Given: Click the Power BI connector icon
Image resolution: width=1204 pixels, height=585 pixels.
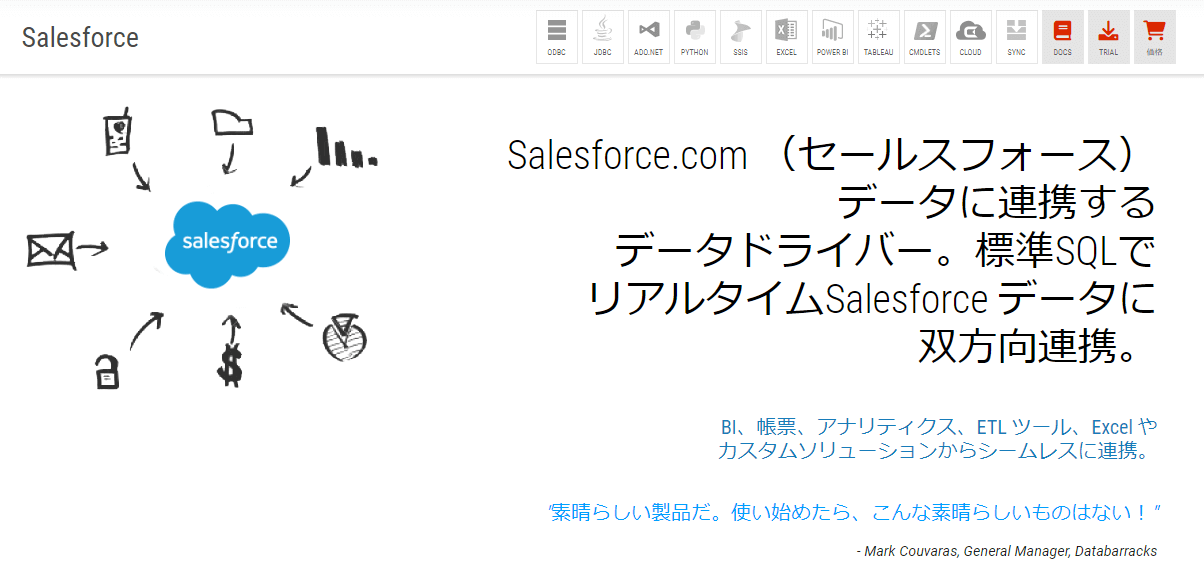Looking at the screenshot, I should click(832, 37).
